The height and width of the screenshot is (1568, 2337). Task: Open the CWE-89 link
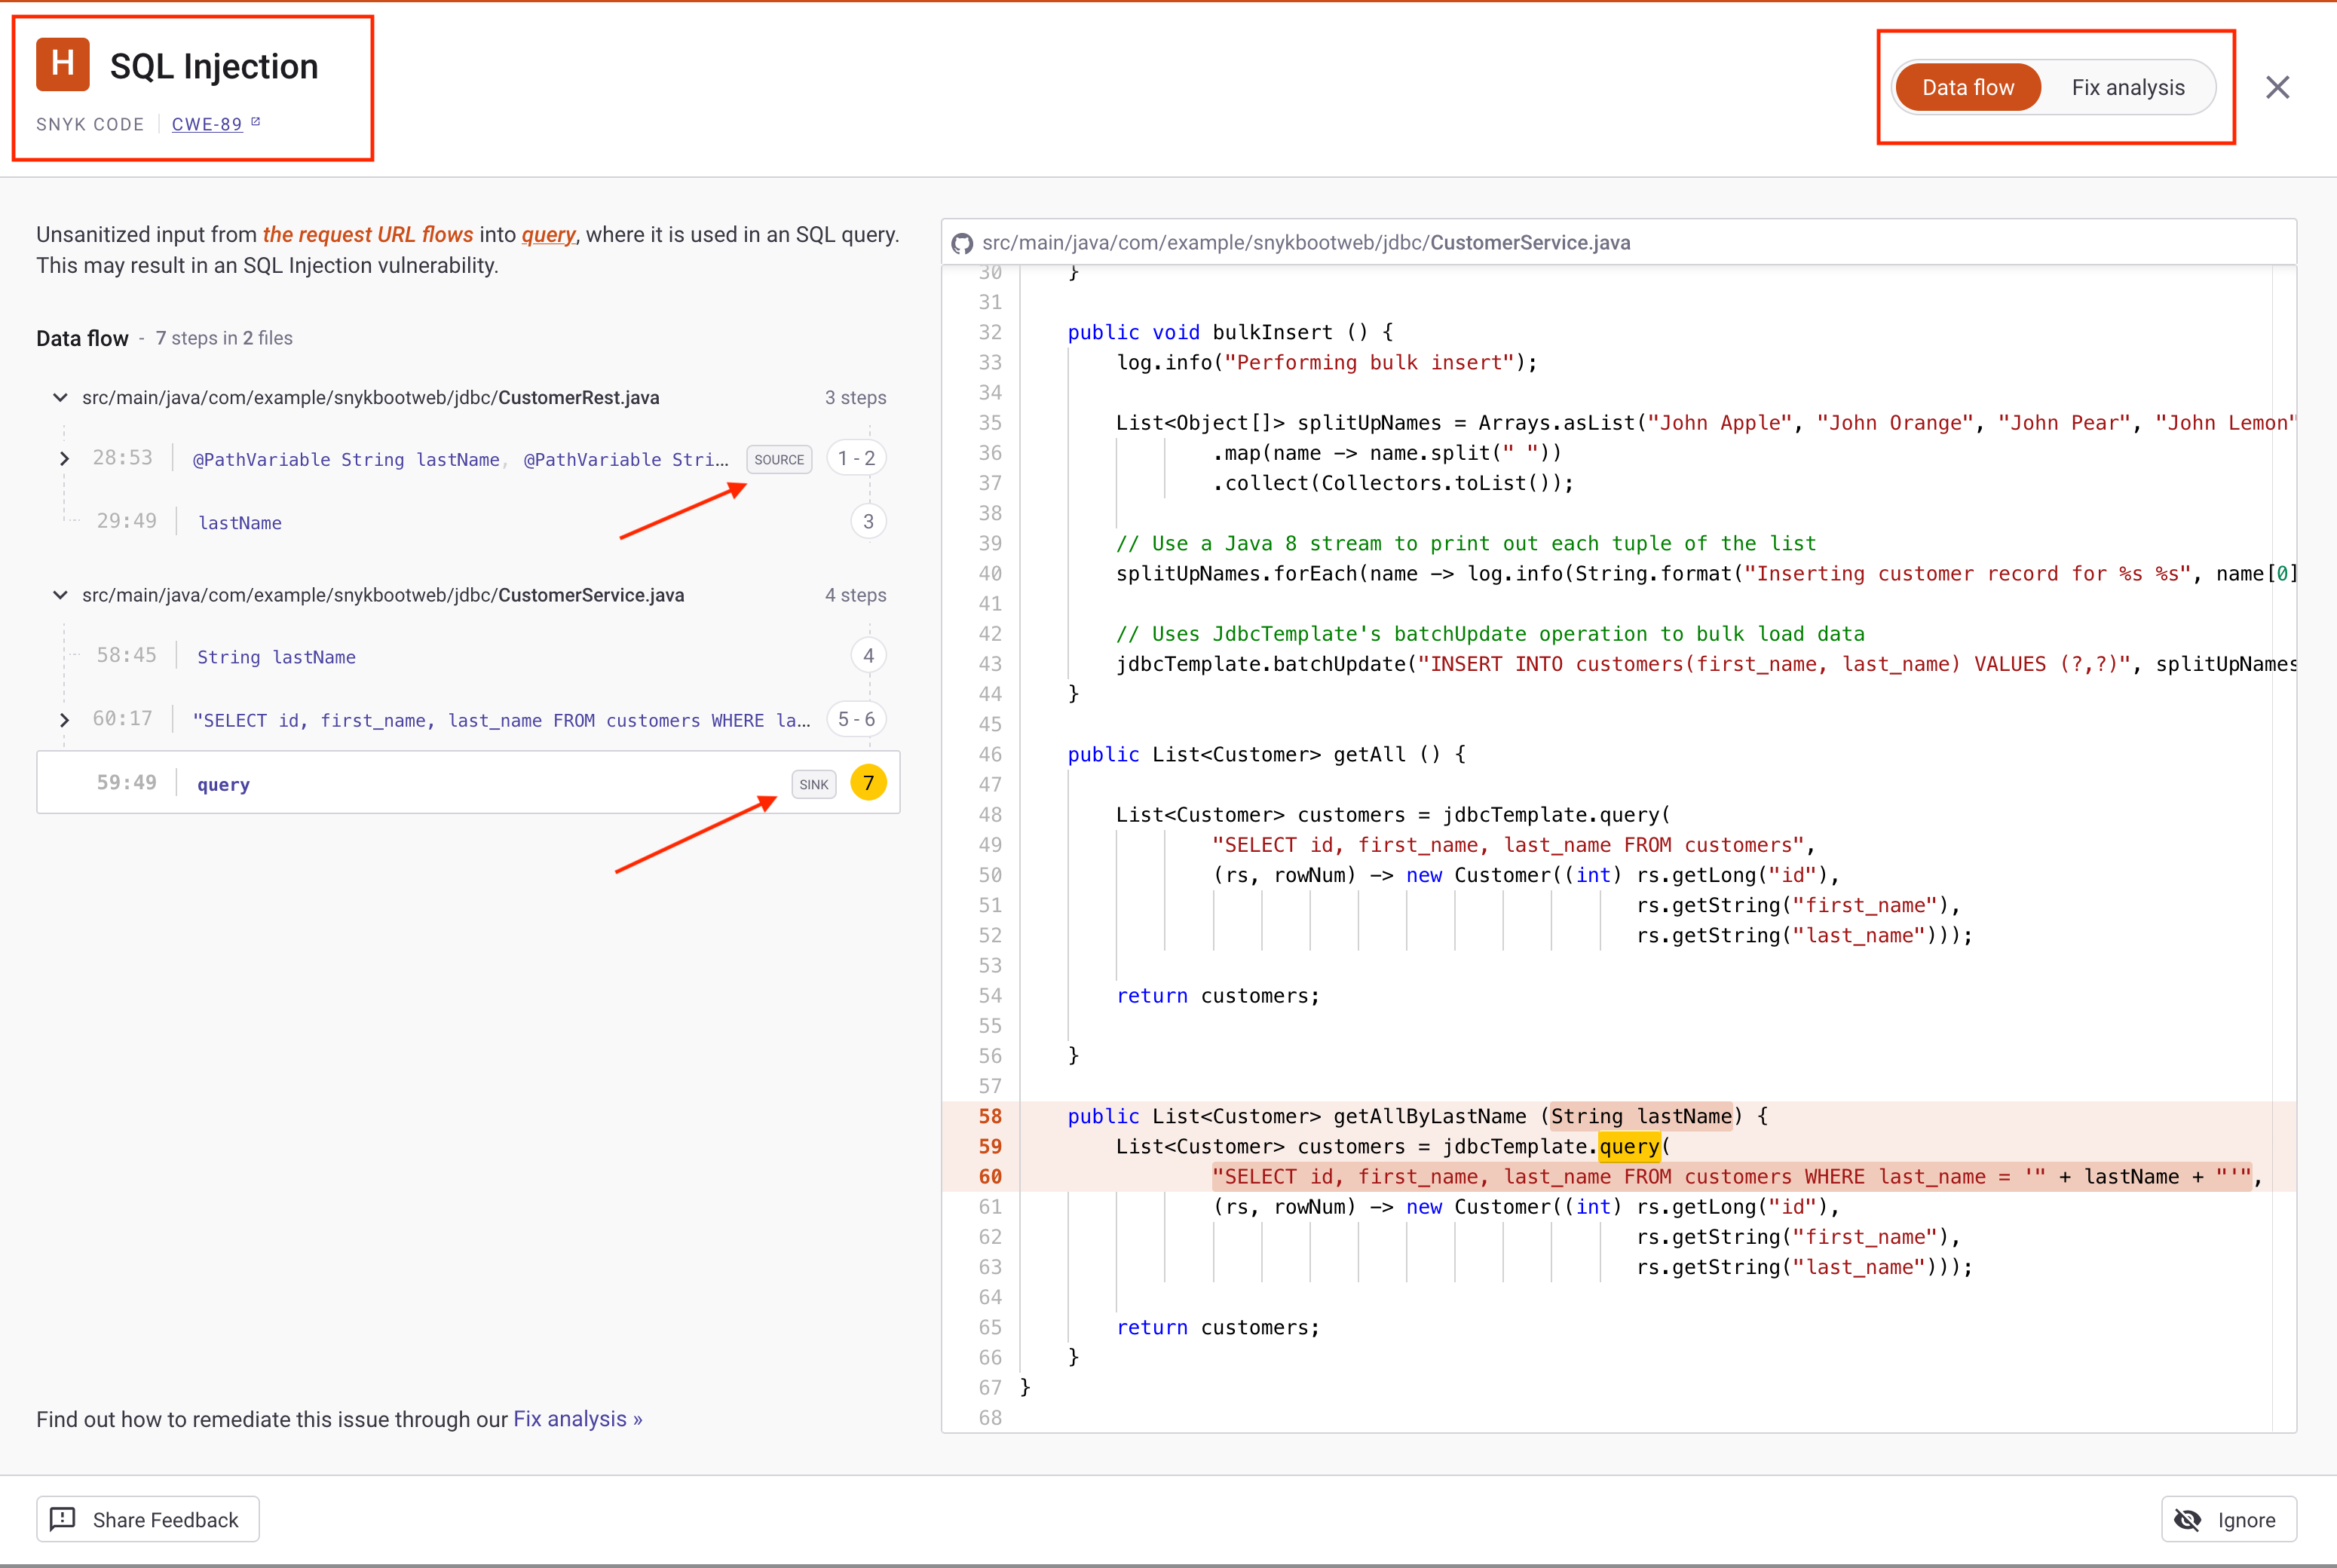[x=207, y=124]
